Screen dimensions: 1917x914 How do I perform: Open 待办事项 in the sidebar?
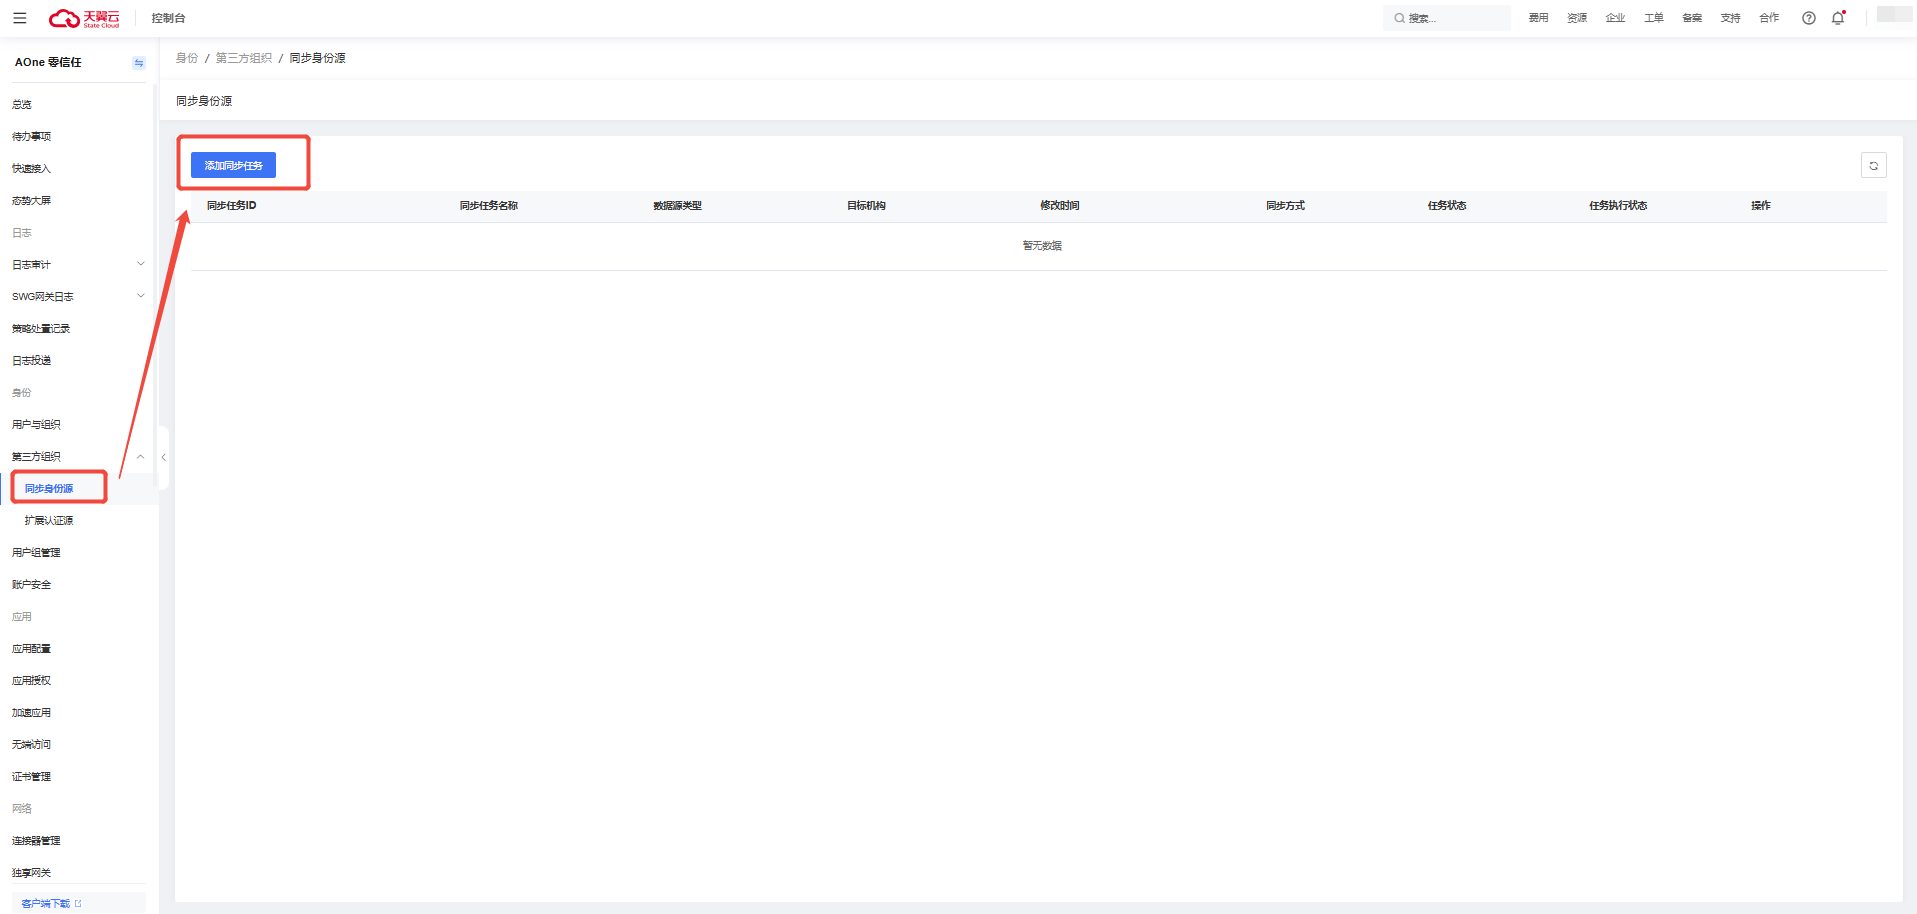pyautogui.click(x=31, y=136)
